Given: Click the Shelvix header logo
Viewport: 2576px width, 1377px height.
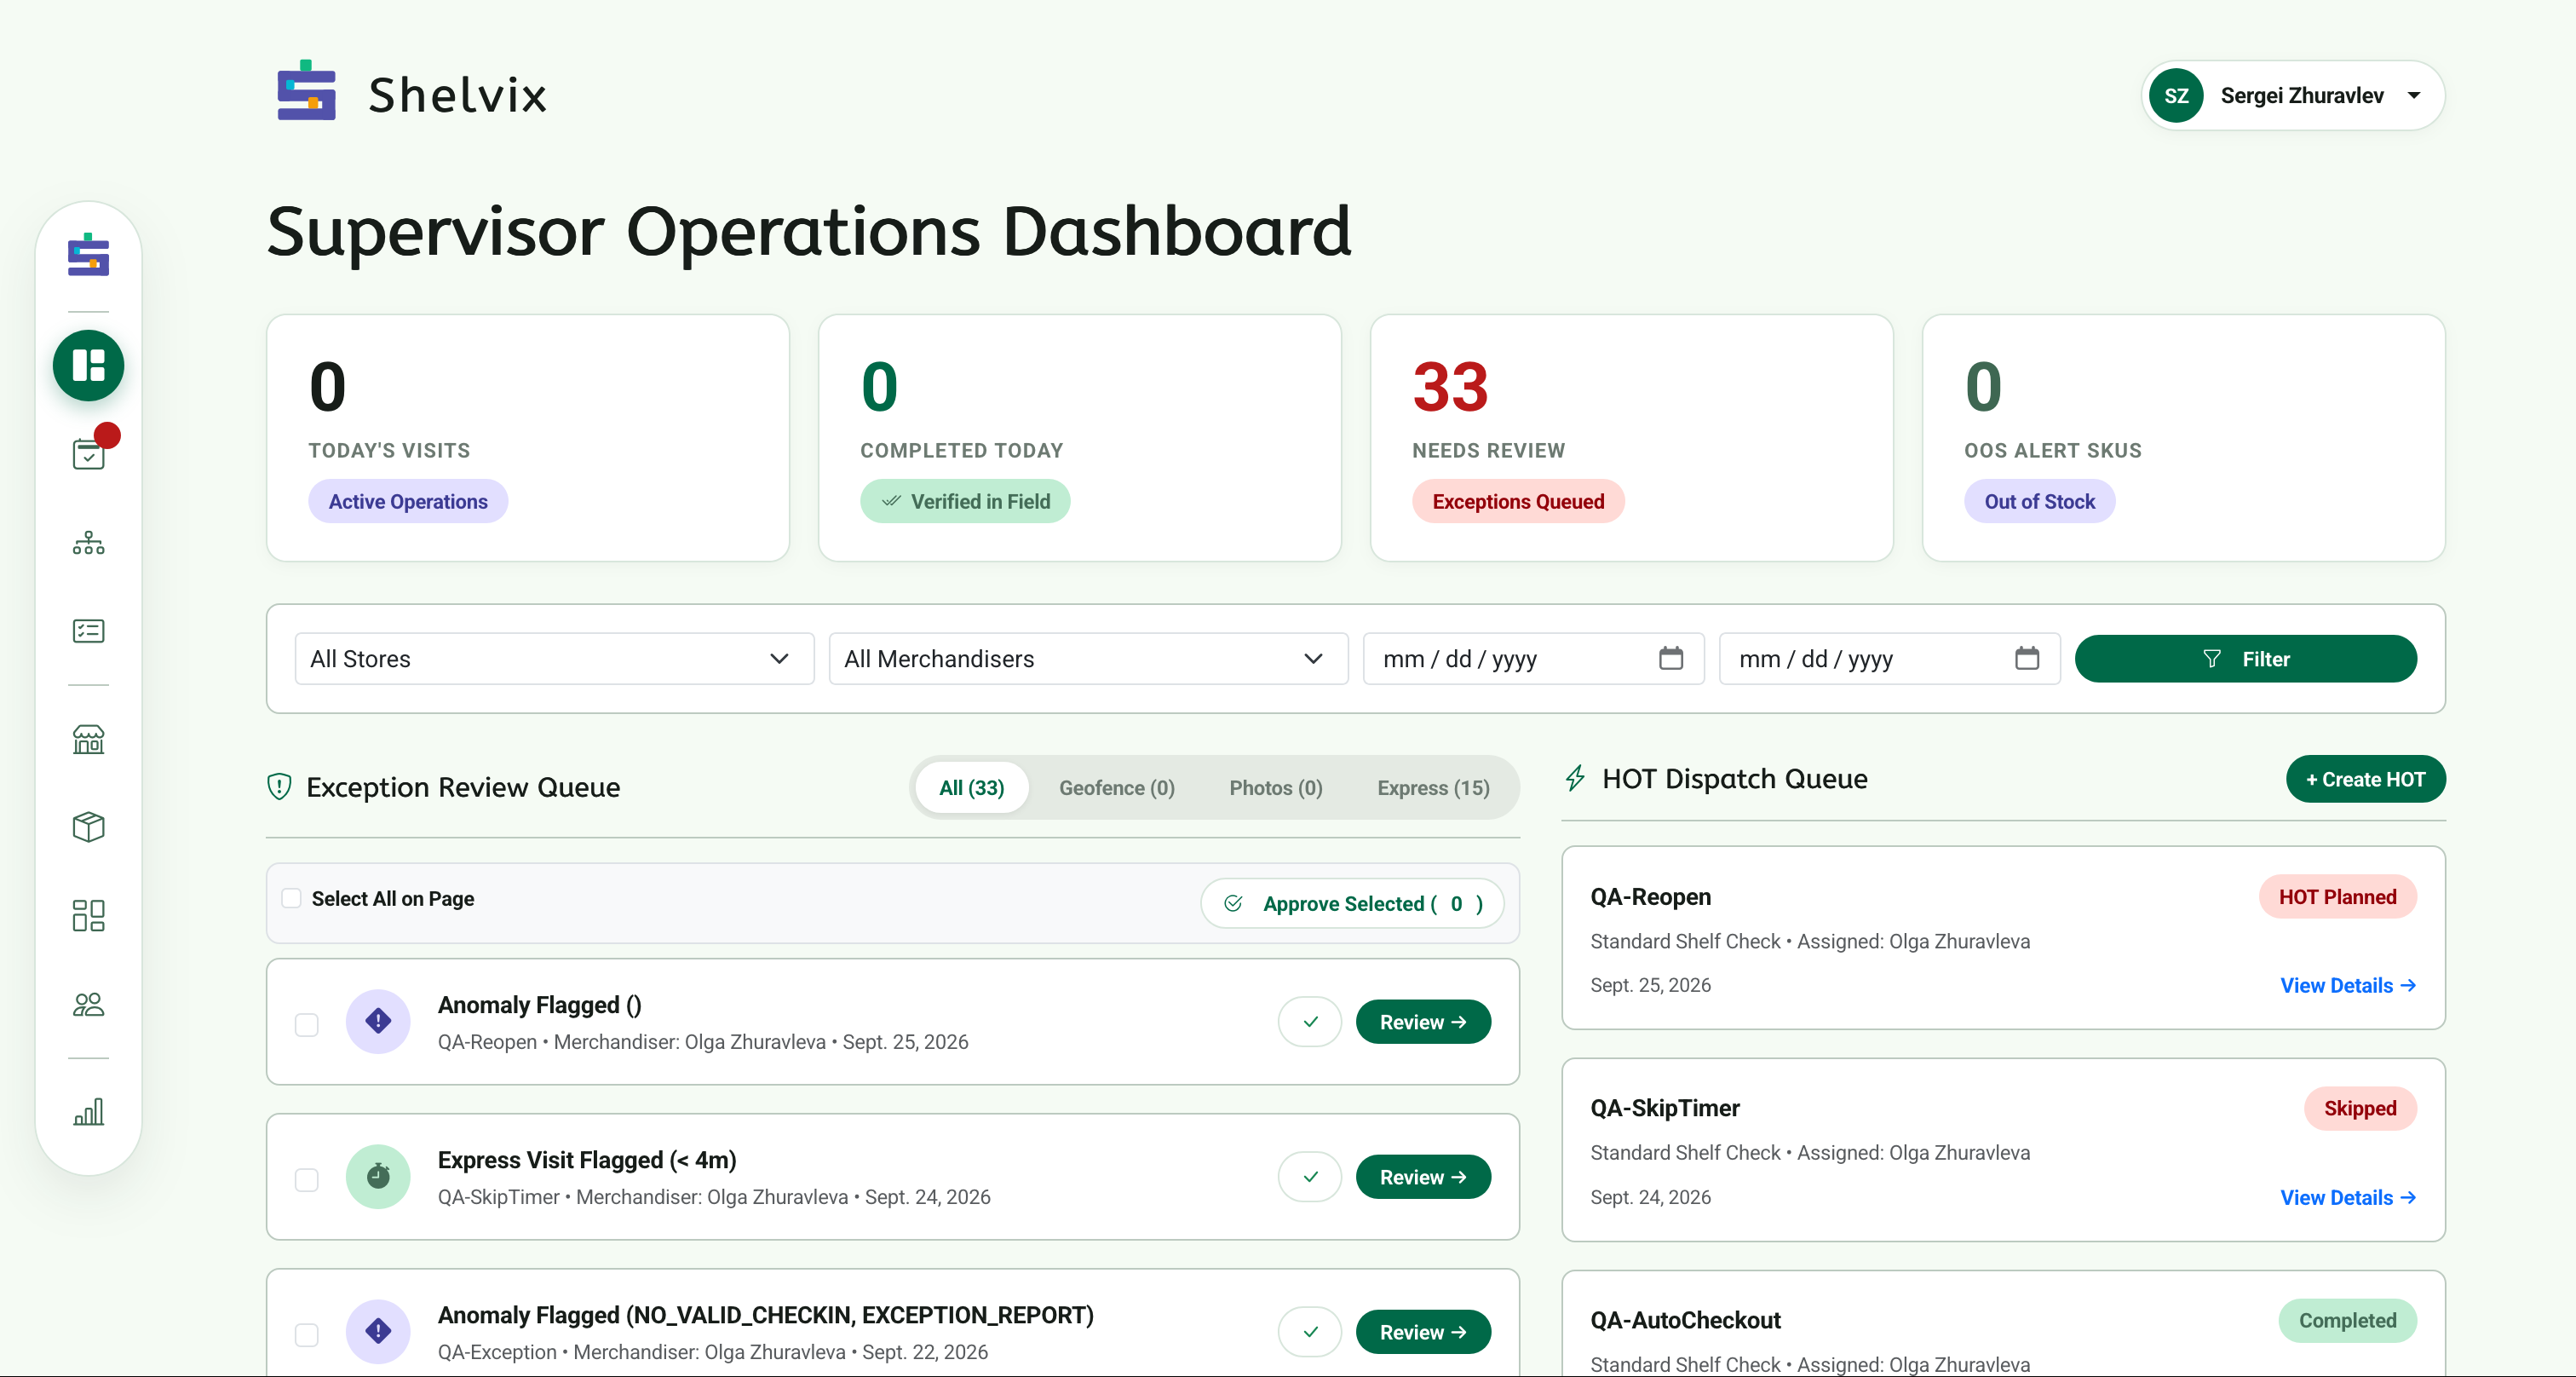Looking at the screenshot, I should click(412, 92).
